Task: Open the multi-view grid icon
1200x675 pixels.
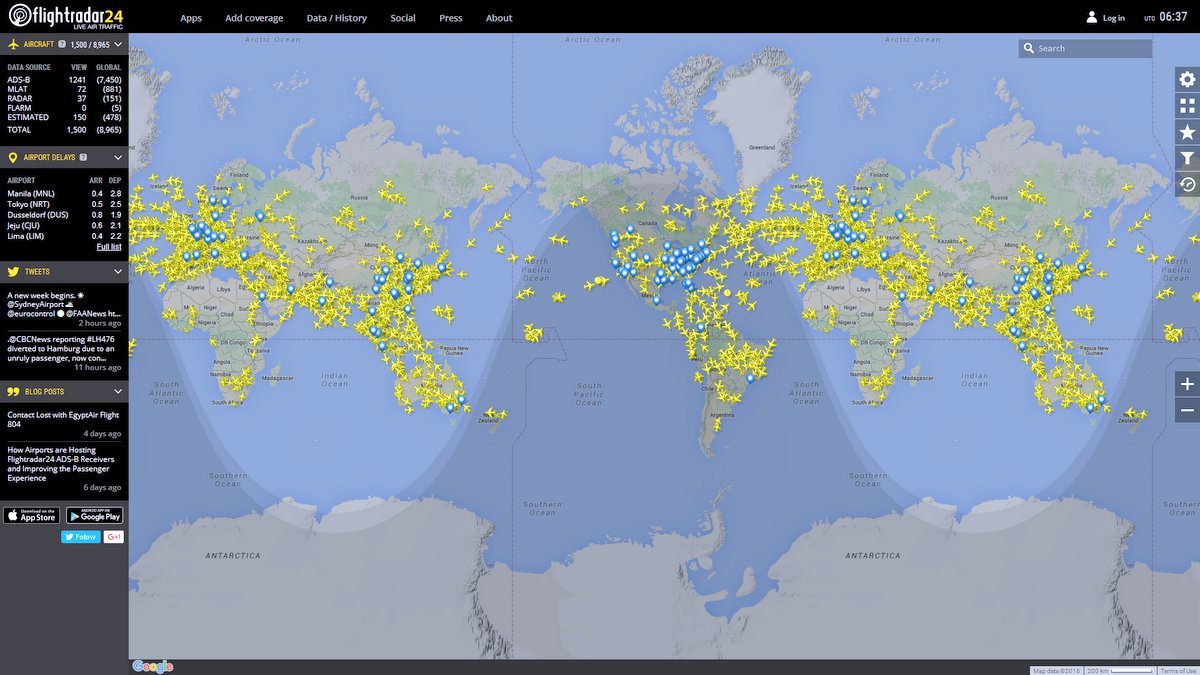Action: [x=1187, y=106]
